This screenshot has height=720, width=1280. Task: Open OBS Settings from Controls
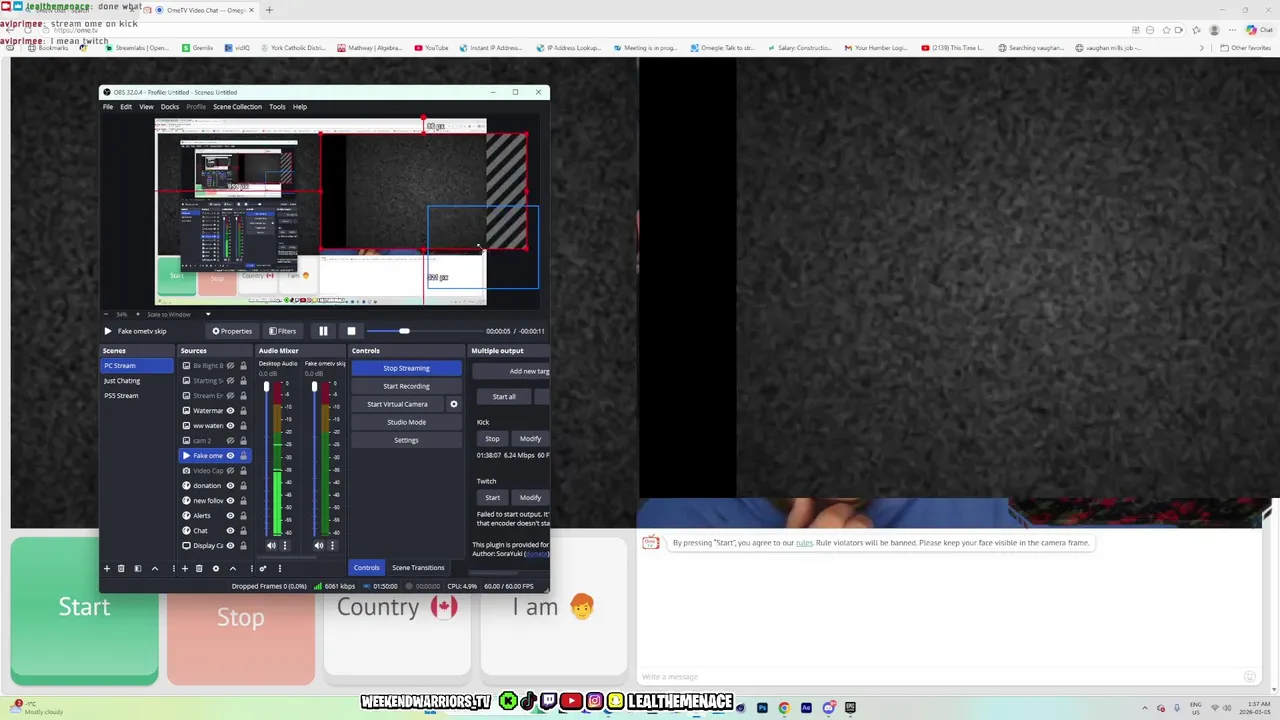point(406,440)
